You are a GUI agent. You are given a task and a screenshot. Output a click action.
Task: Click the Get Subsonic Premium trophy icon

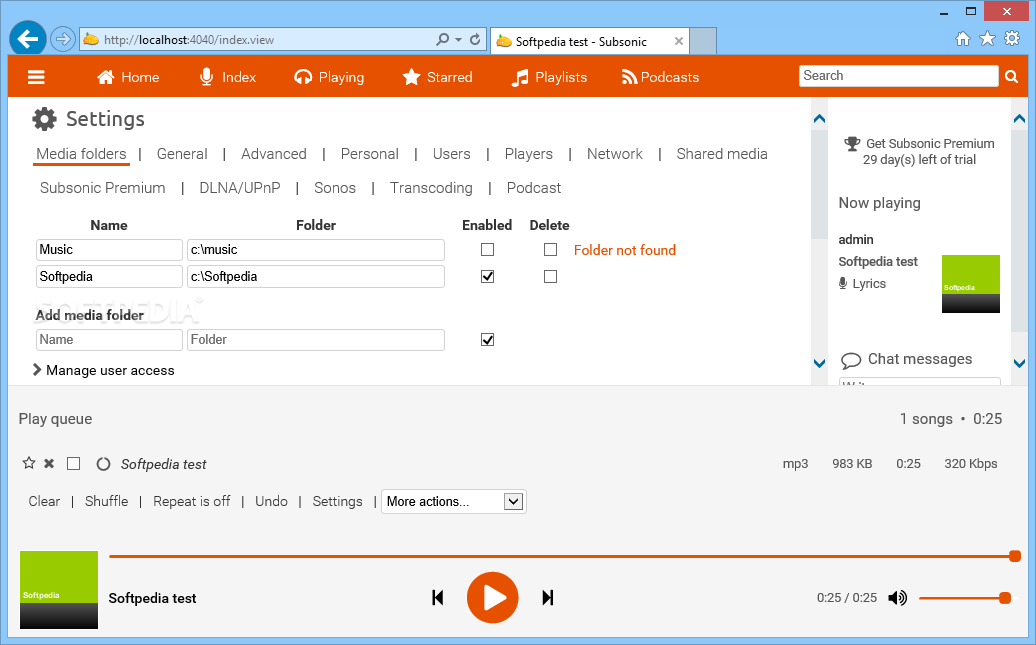[x=852, y=144]
